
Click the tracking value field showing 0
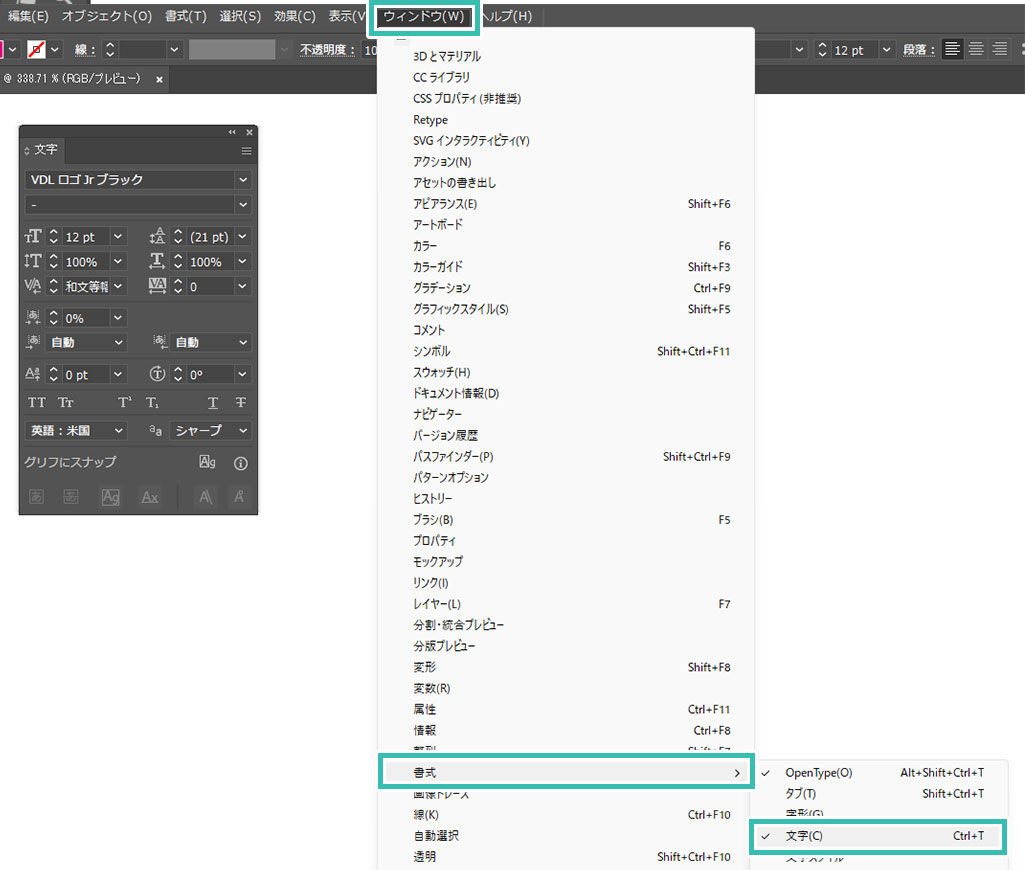coord(210,286)
